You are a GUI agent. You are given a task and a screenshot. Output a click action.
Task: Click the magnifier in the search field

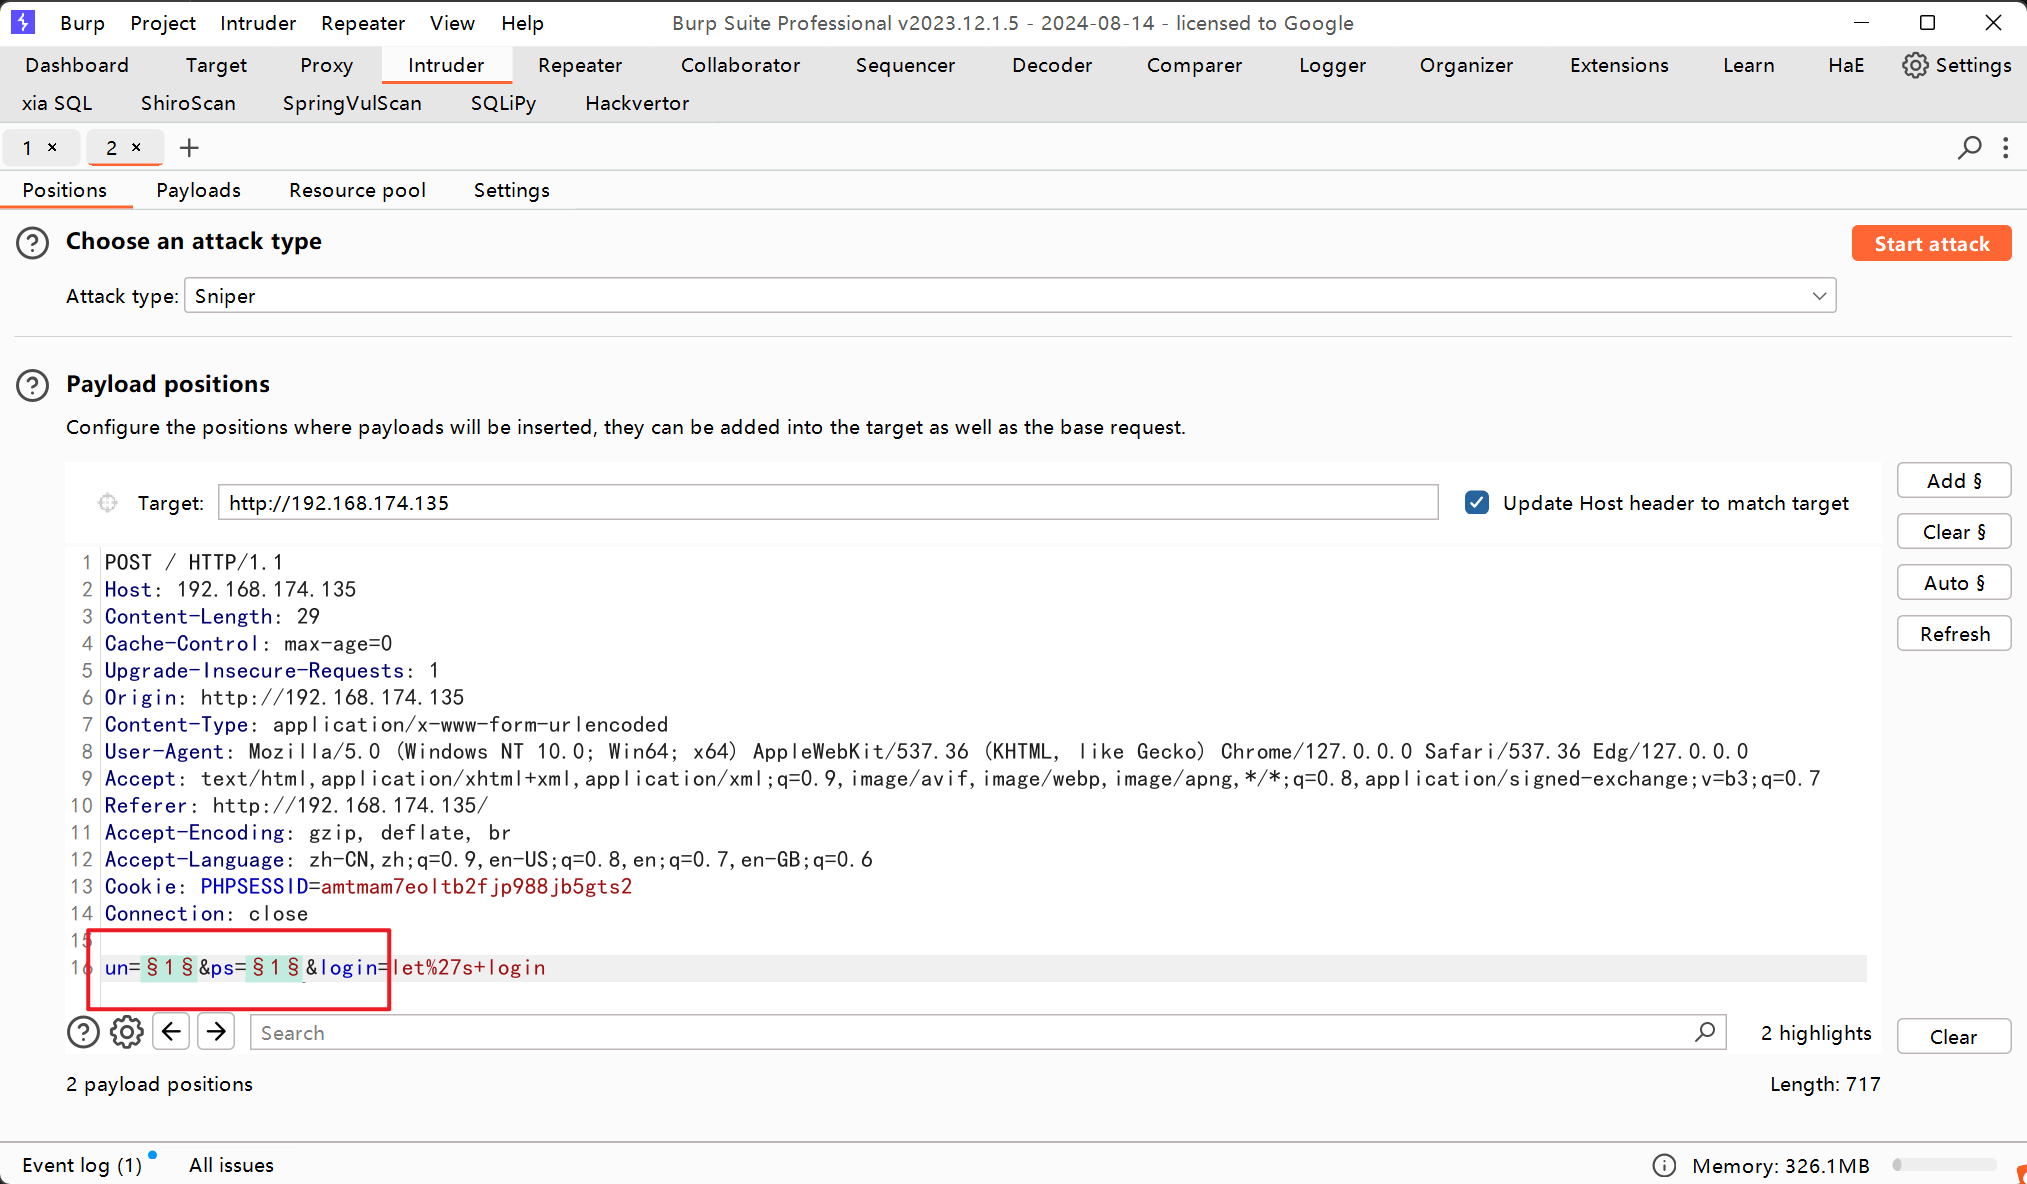tap(1705, 1032)
